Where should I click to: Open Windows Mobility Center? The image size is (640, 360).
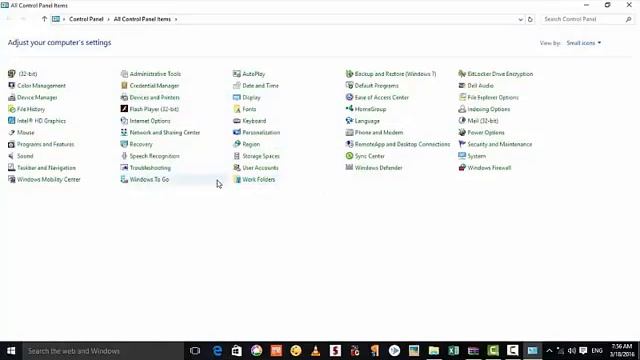click(x=49, y=180)
